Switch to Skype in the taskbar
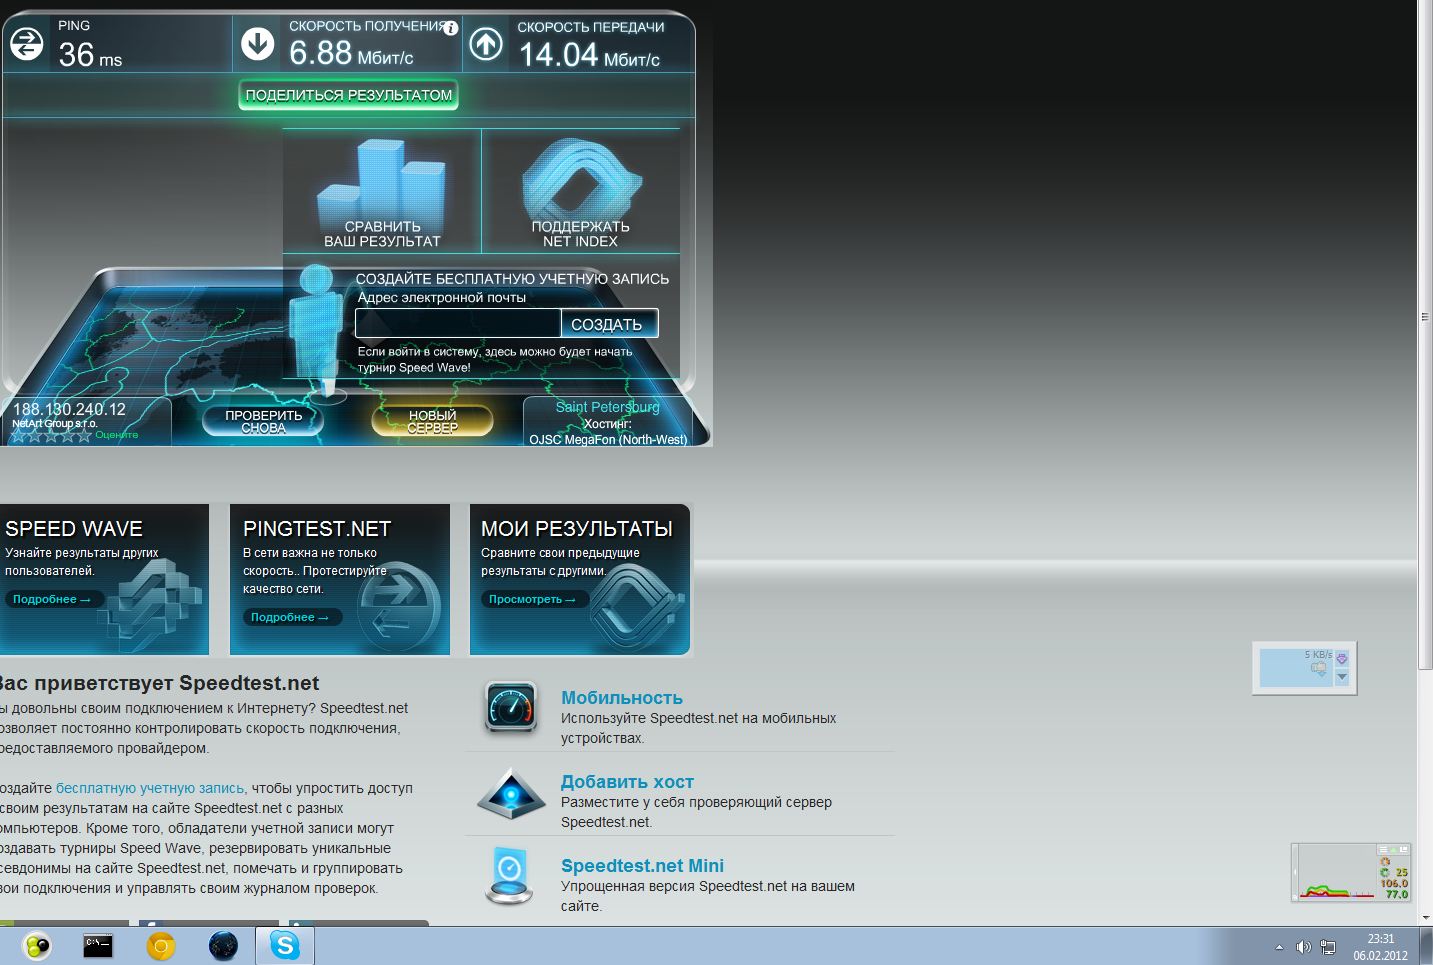The height and width of the screenshot is (965, 1433). click(285, 945)
